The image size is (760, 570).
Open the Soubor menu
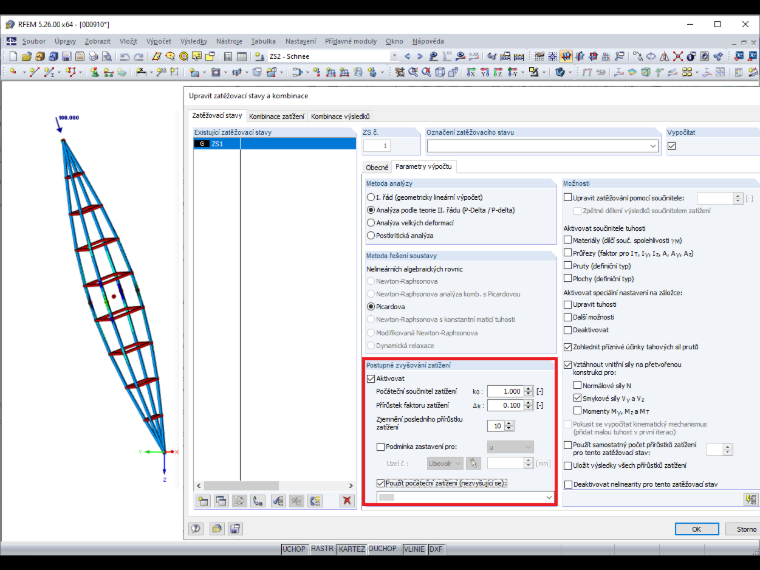pos(33,42)
